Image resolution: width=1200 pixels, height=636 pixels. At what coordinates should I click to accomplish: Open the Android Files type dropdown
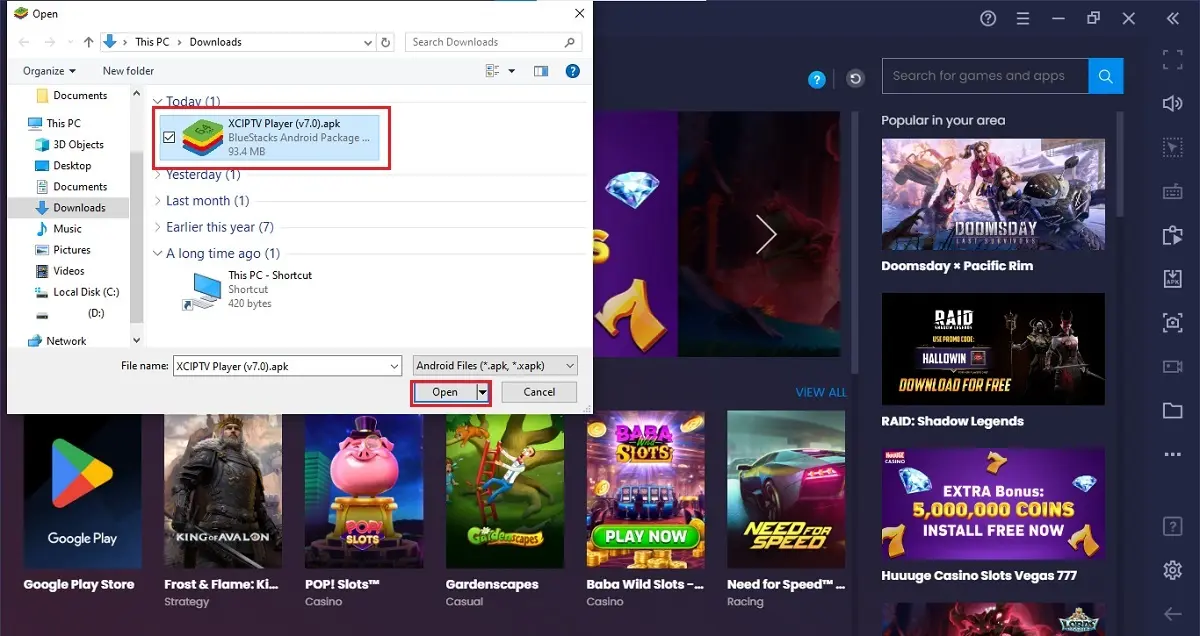495,366
